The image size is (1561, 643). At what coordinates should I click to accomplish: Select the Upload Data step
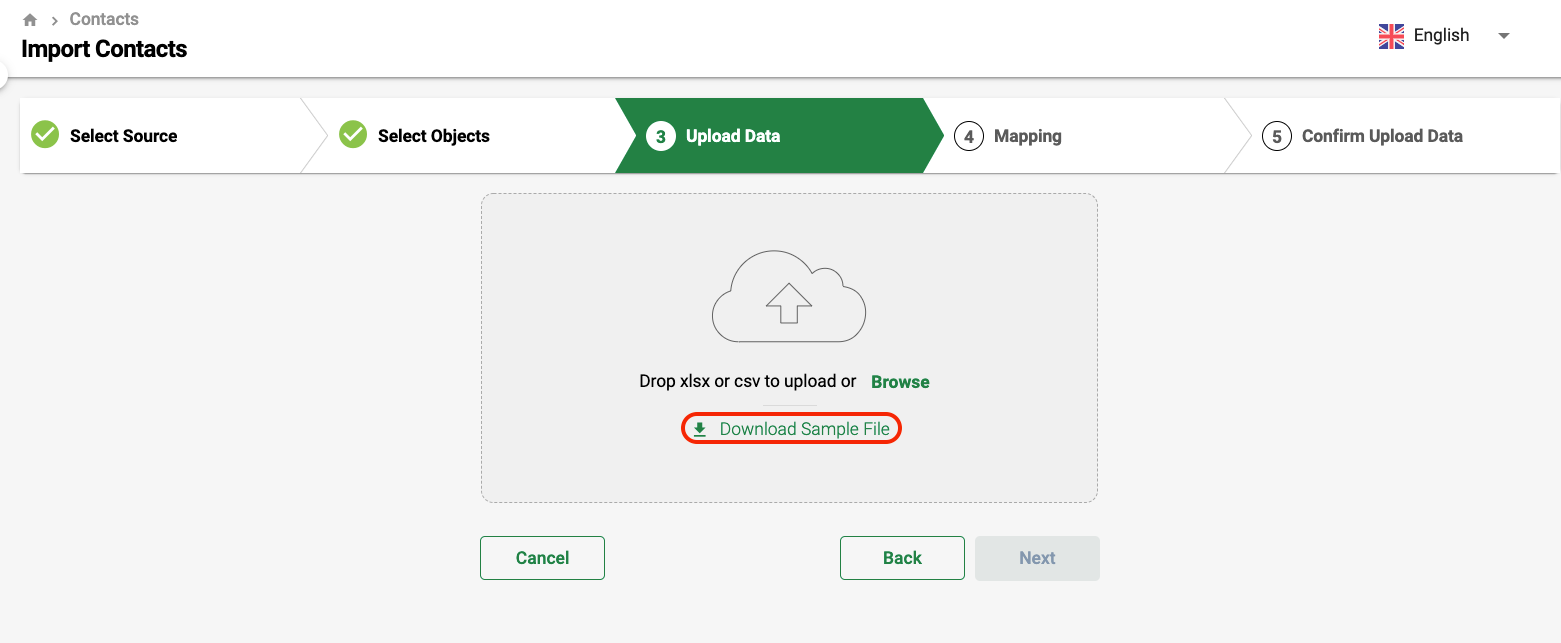pos(733,136)
